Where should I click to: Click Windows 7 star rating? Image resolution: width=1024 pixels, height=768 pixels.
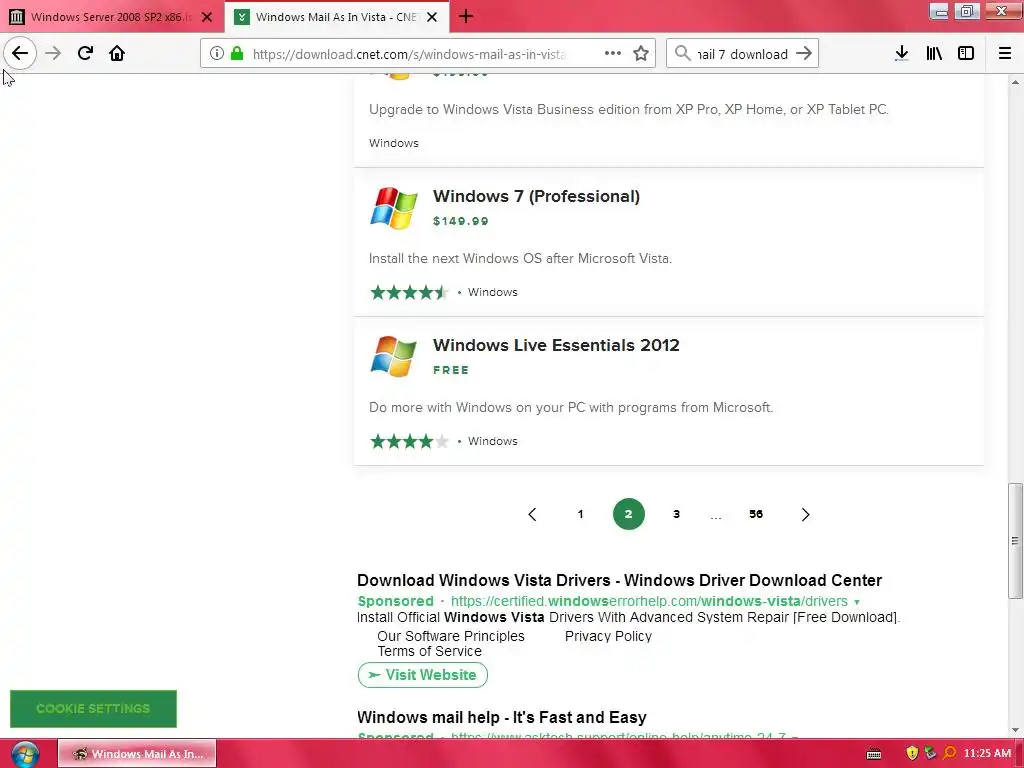coord(409,293)
